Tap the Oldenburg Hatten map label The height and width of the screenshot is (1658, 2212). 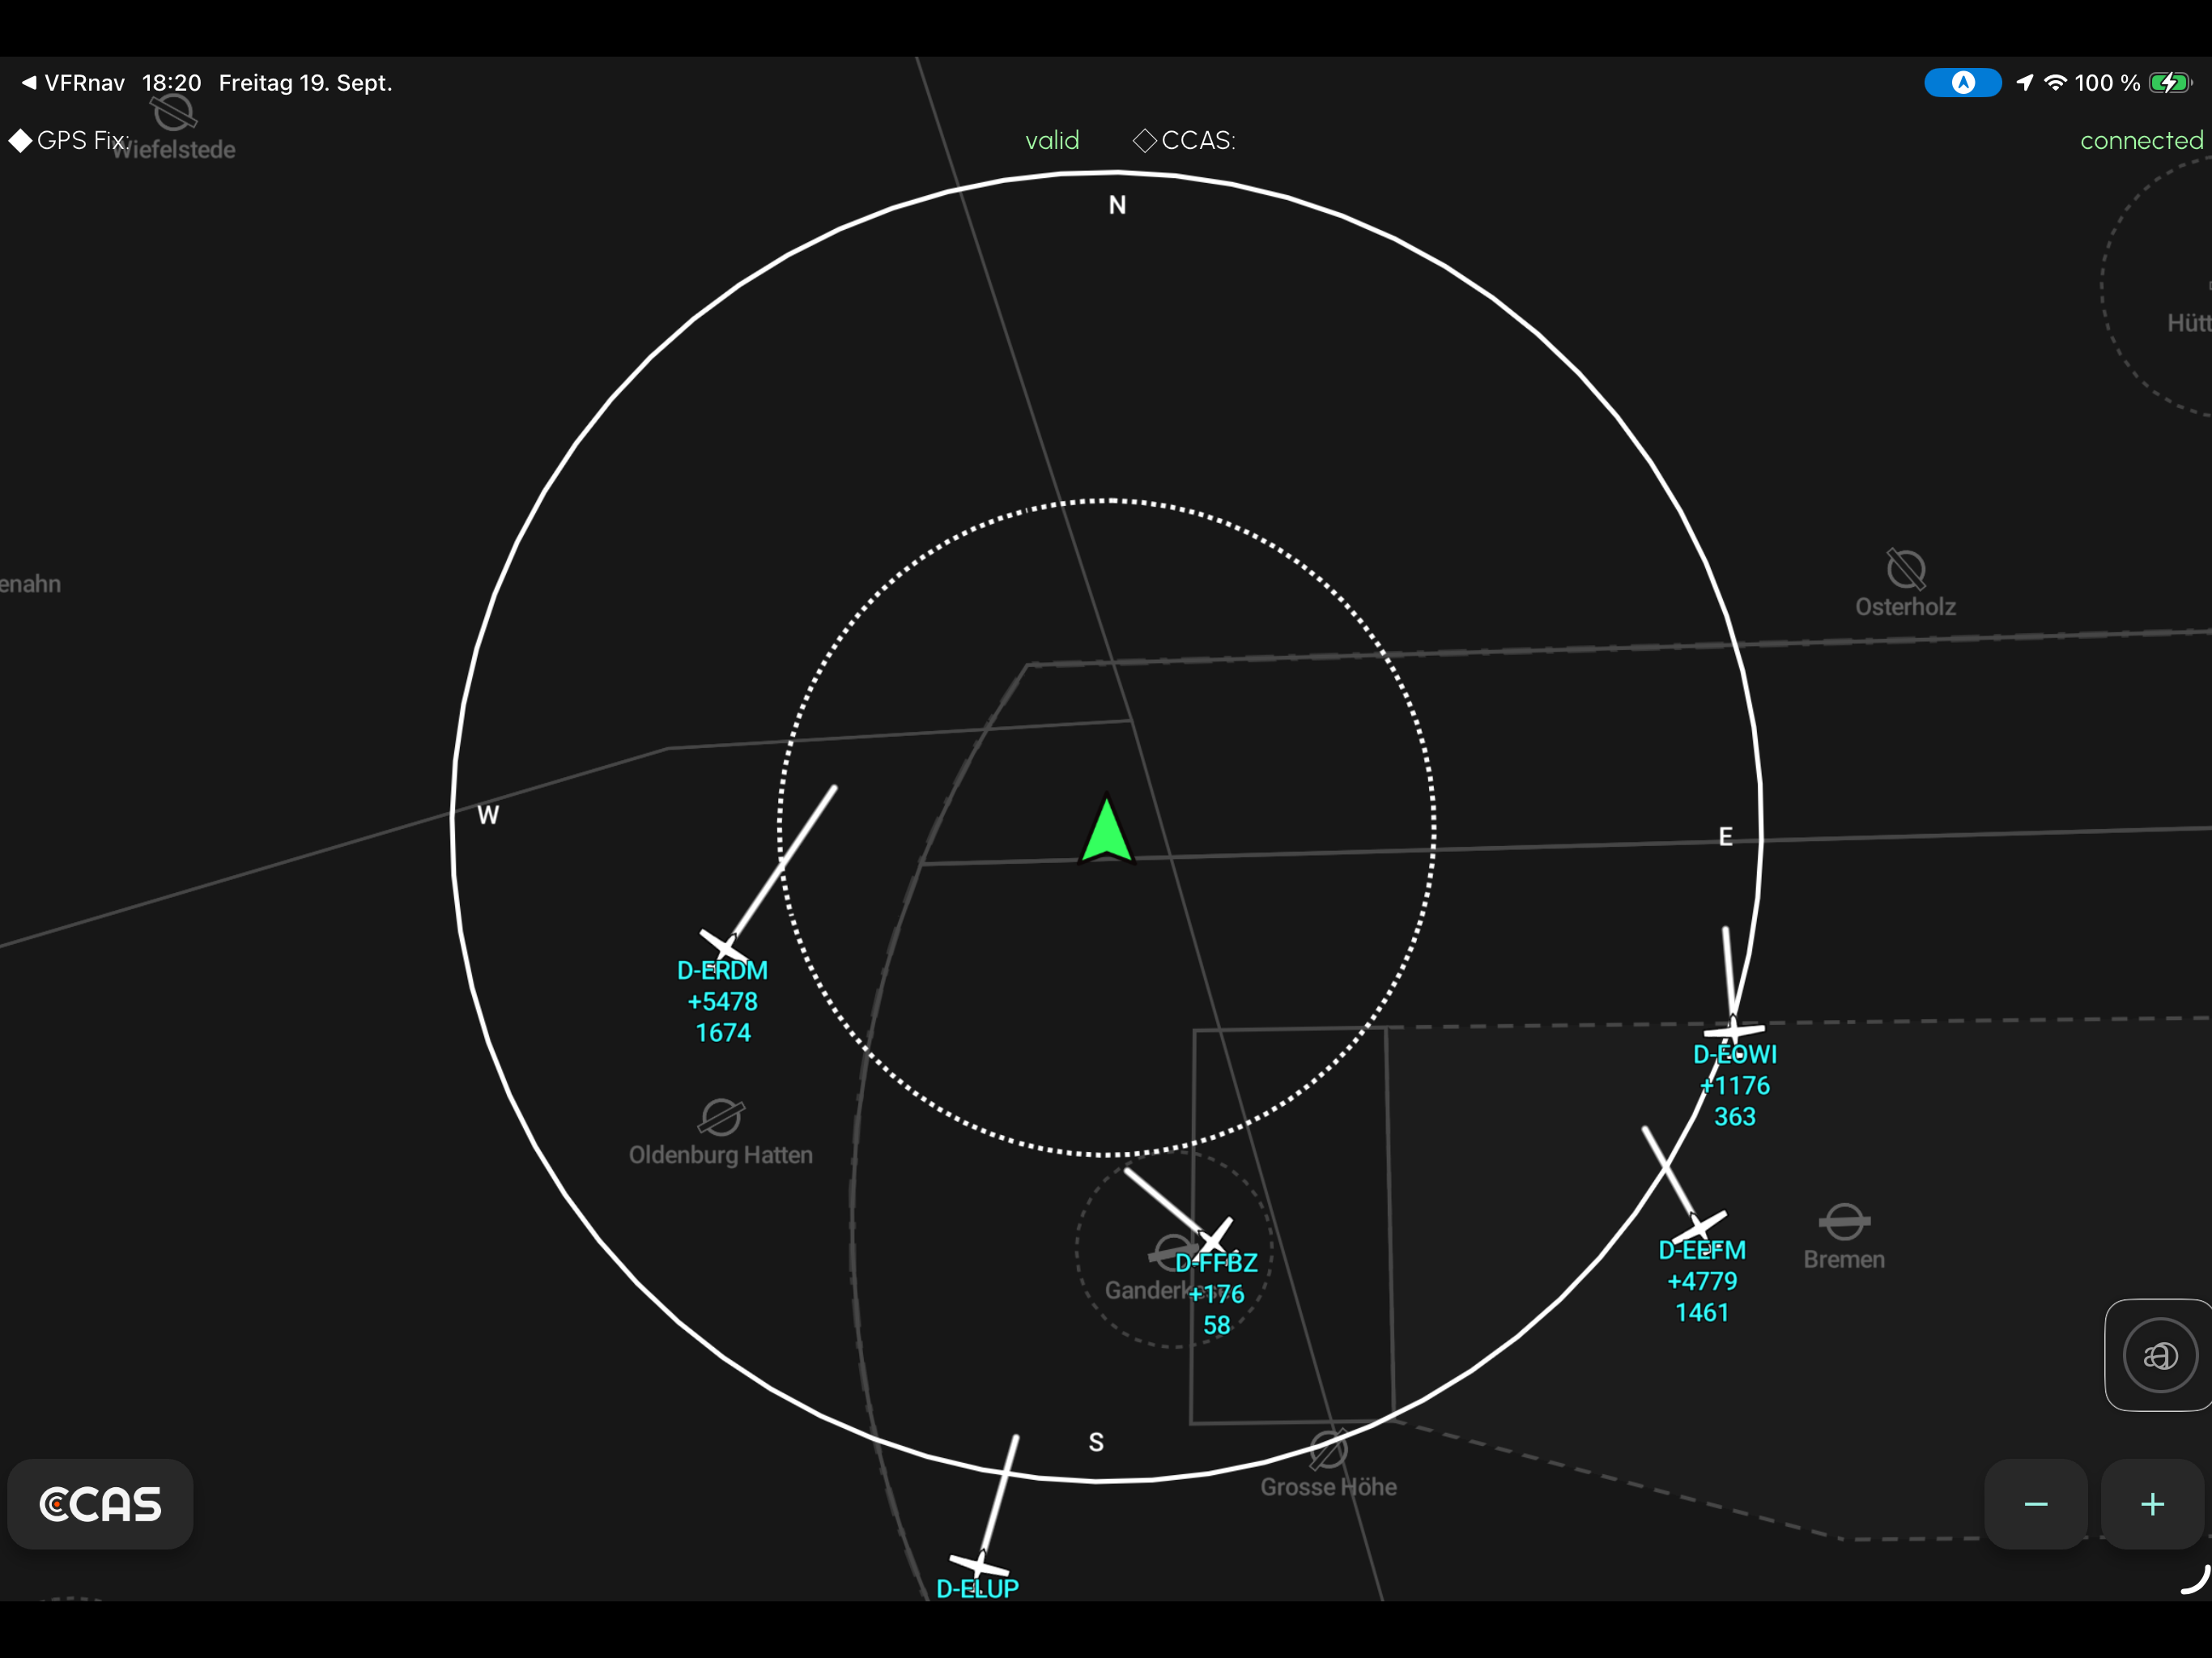click(x=720, y=1155)
